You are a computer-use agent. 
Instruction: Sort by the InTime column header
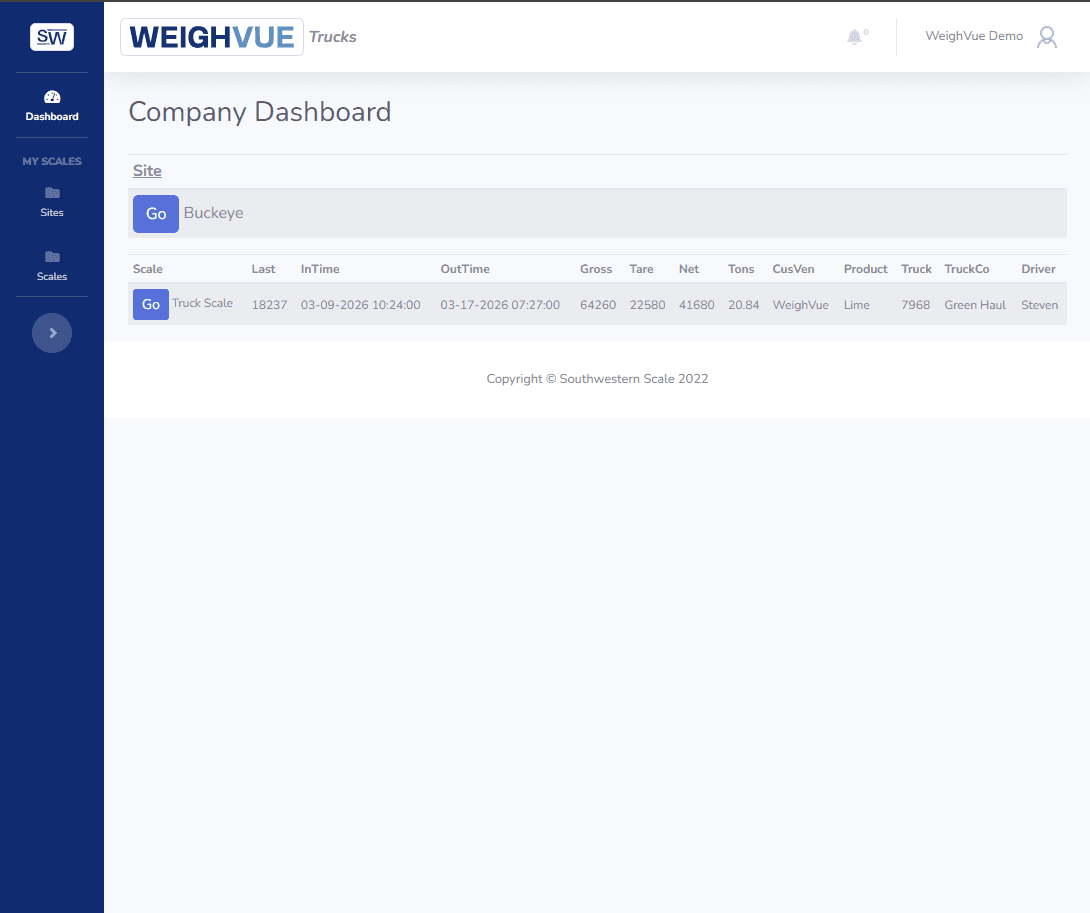coord(319,268)
